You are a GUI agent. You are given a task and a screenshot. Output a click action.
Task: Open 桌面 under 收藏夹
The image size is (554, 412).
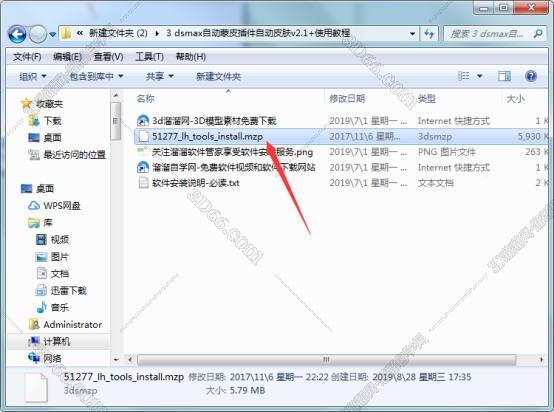pyautogui.click(x=52, y=138)
